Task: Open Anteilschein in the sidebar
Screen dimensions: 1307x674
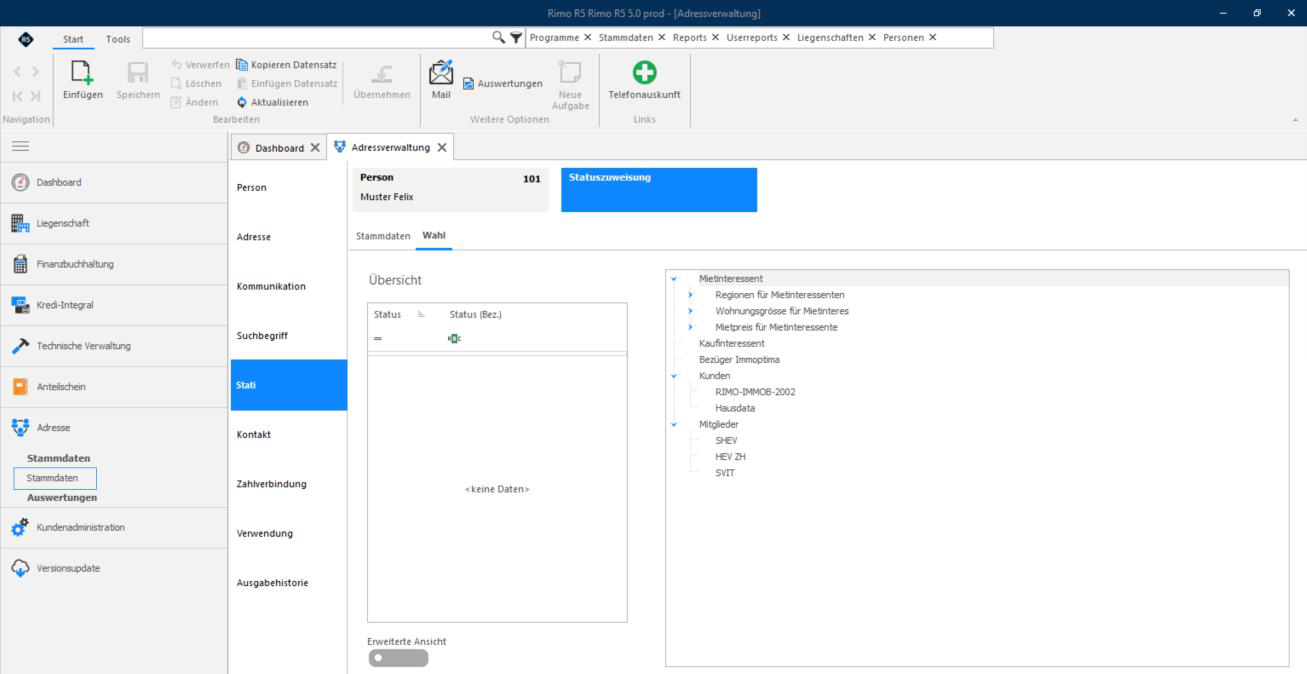Action: coord(114,387)
